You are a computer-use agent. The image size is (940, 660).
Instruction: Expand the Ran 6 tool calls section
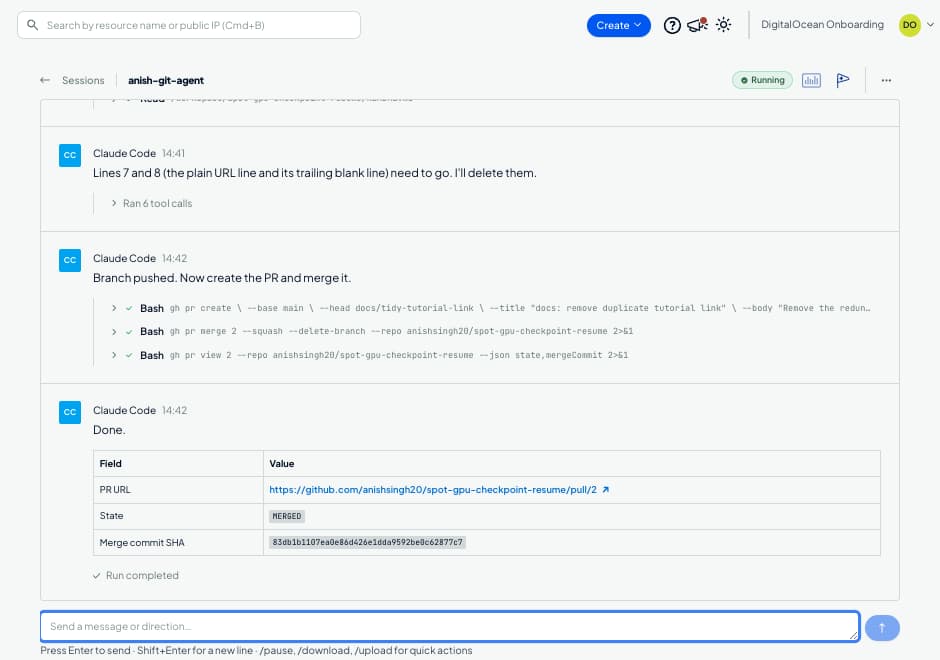(x=152, y=203)
